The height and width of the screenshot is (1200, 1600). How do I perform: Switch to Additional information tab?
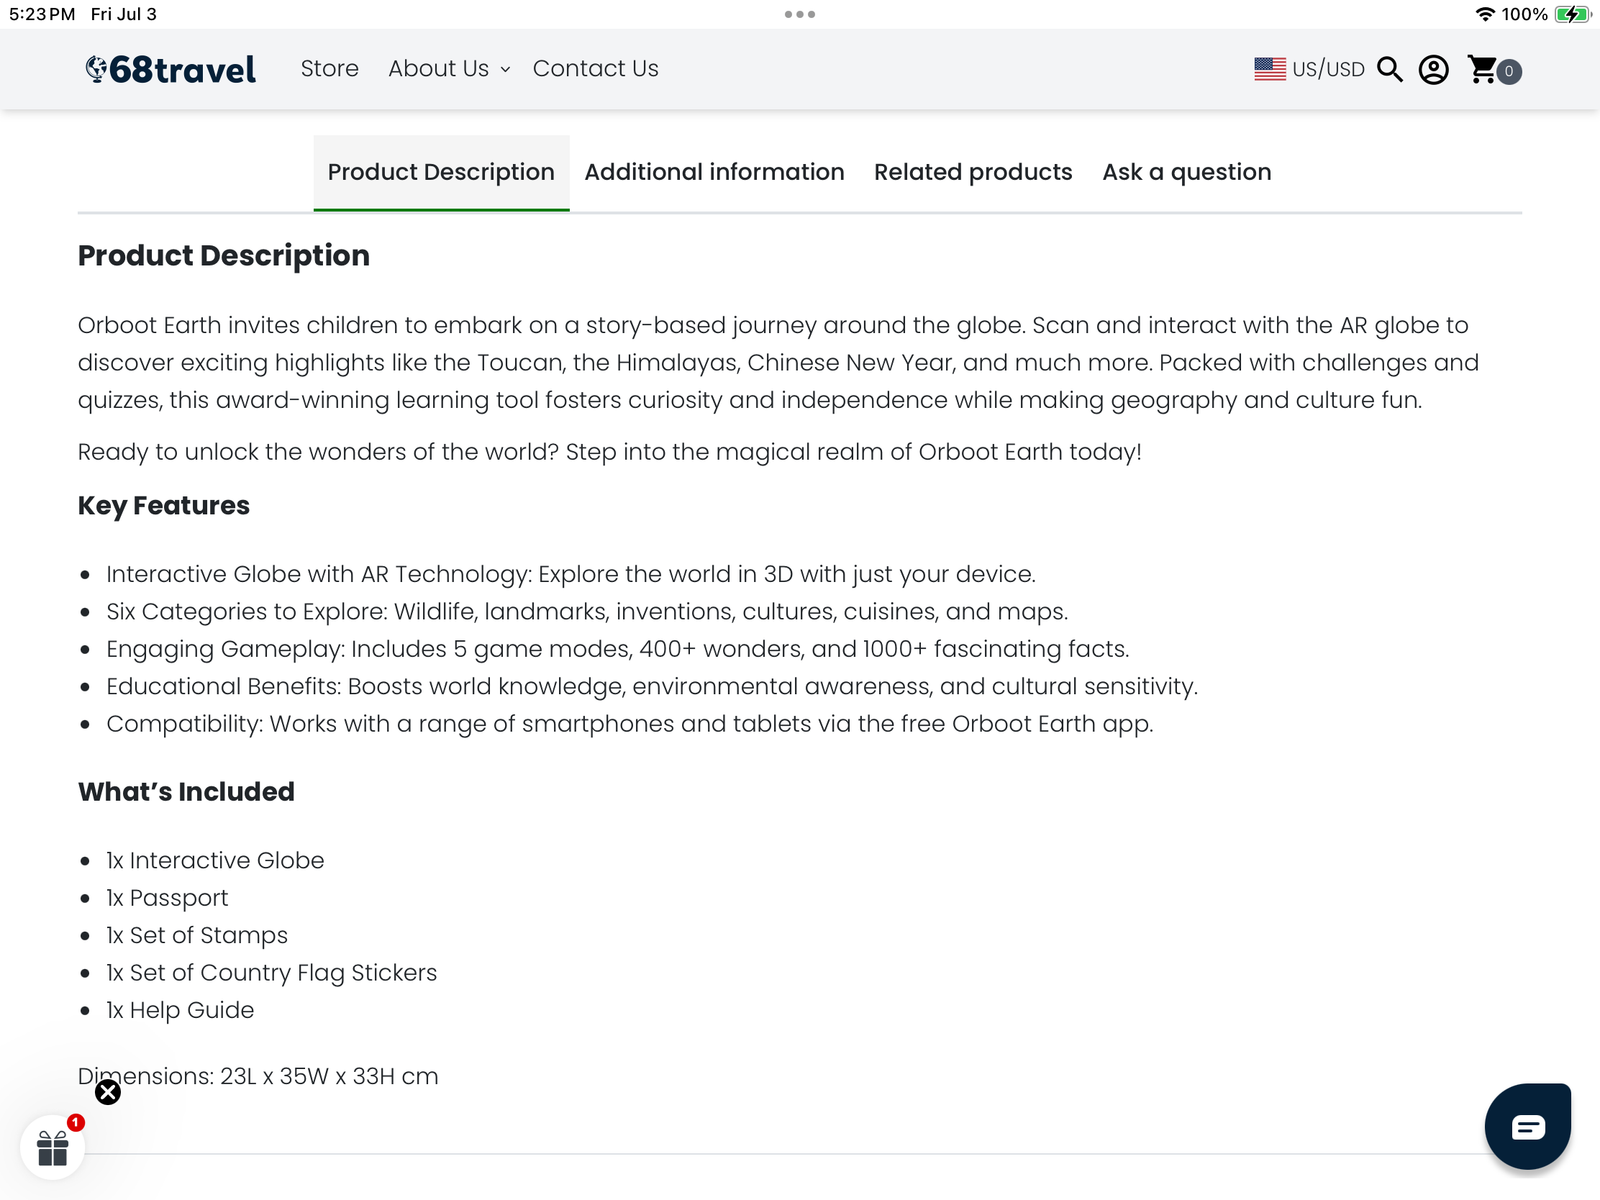click(714, 172)
